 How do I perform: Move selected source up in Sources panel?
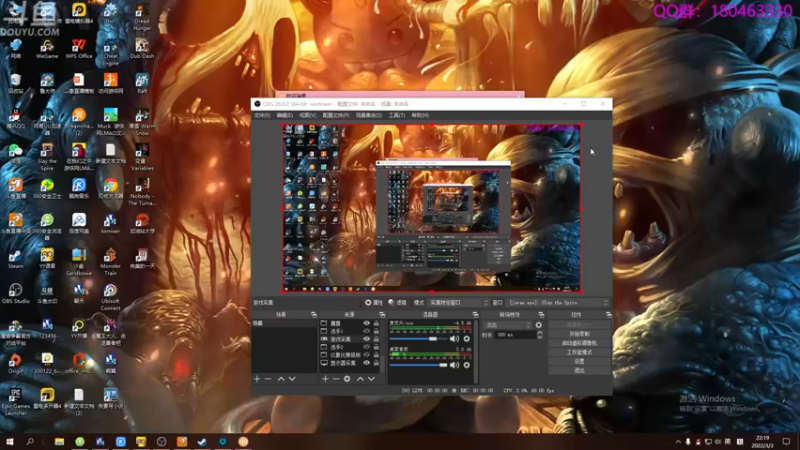[x=360, y=379]
